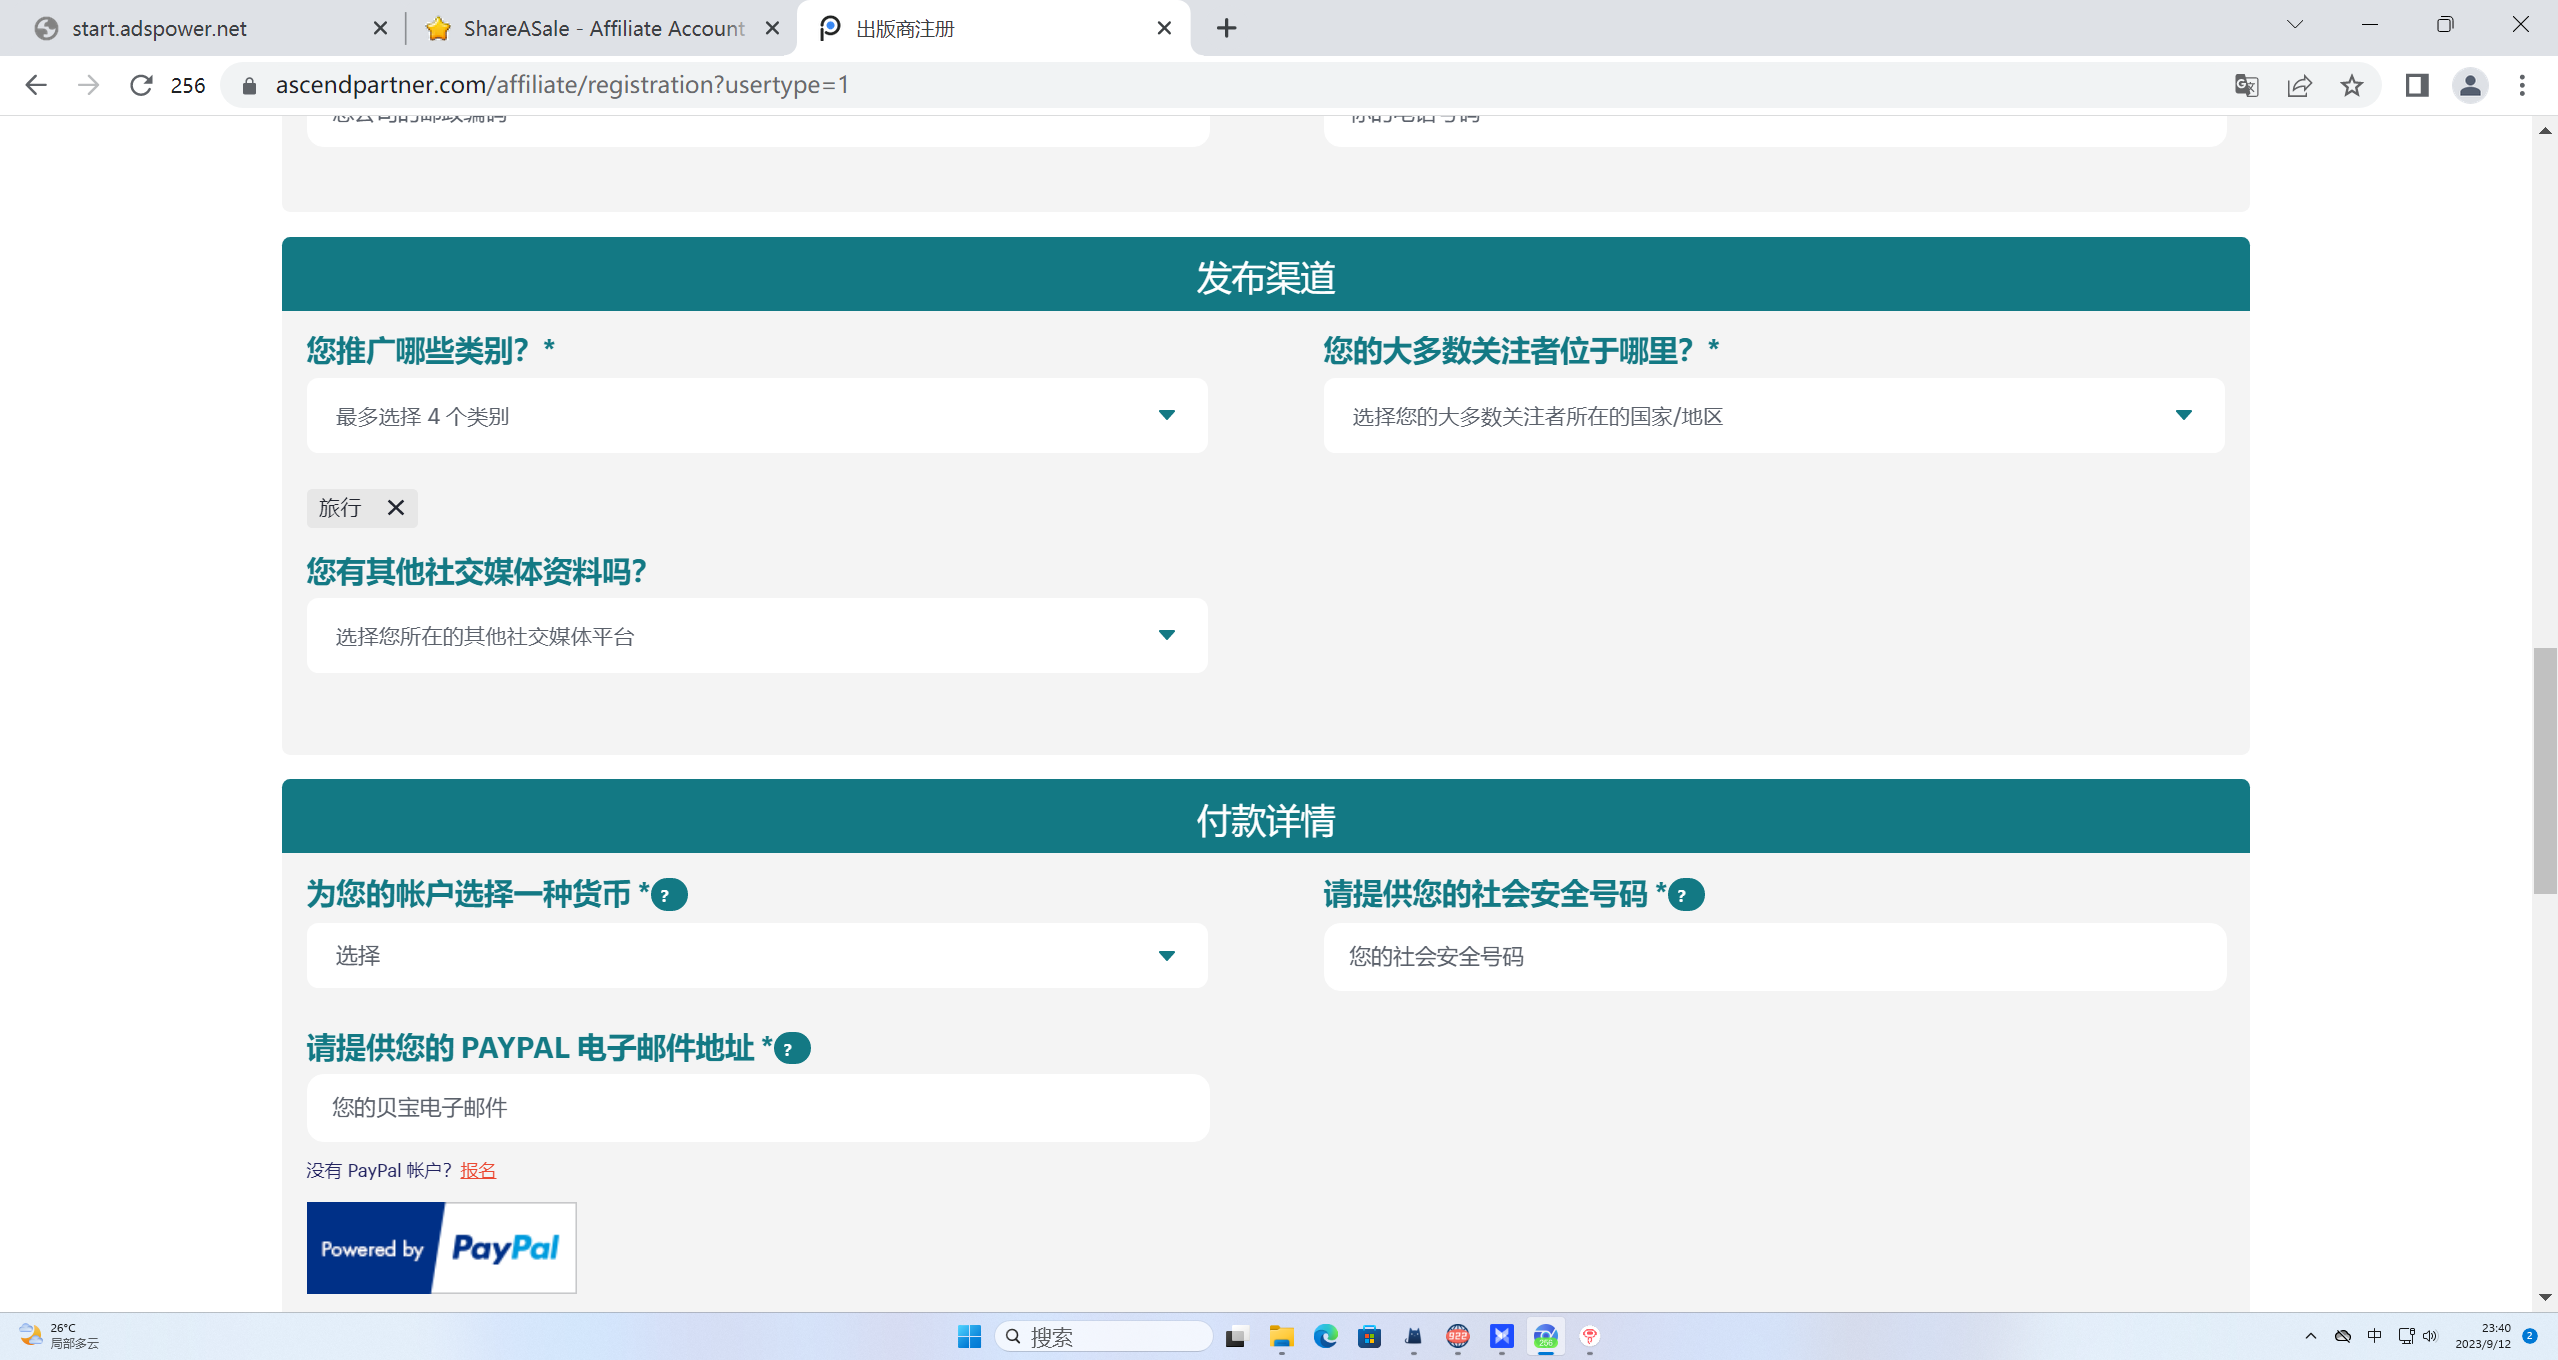2558x1360 pixels.
Task: Open other social media platforms dropdown
Action: click(x=757, y=636)
